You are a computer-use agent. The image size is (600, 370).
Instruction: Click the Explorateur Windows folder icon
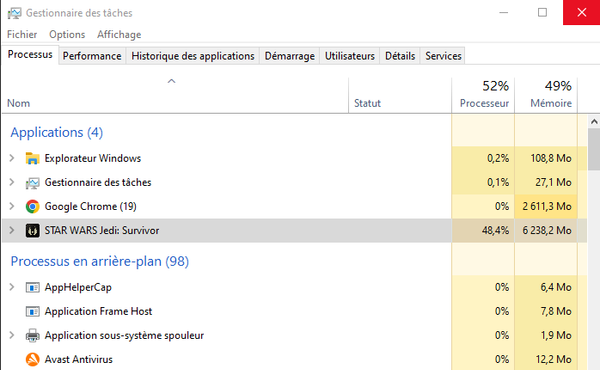[33, 158]
